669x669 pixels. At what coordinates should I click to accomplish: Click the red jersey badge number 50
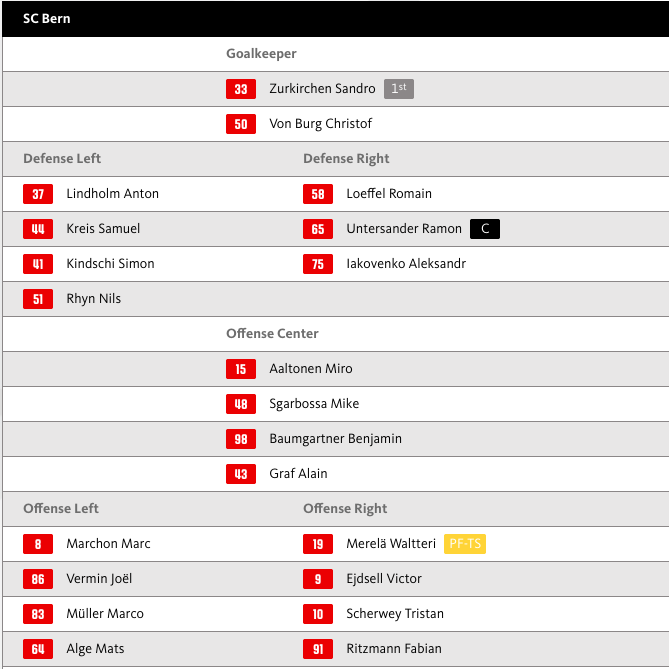coord(240,124)
